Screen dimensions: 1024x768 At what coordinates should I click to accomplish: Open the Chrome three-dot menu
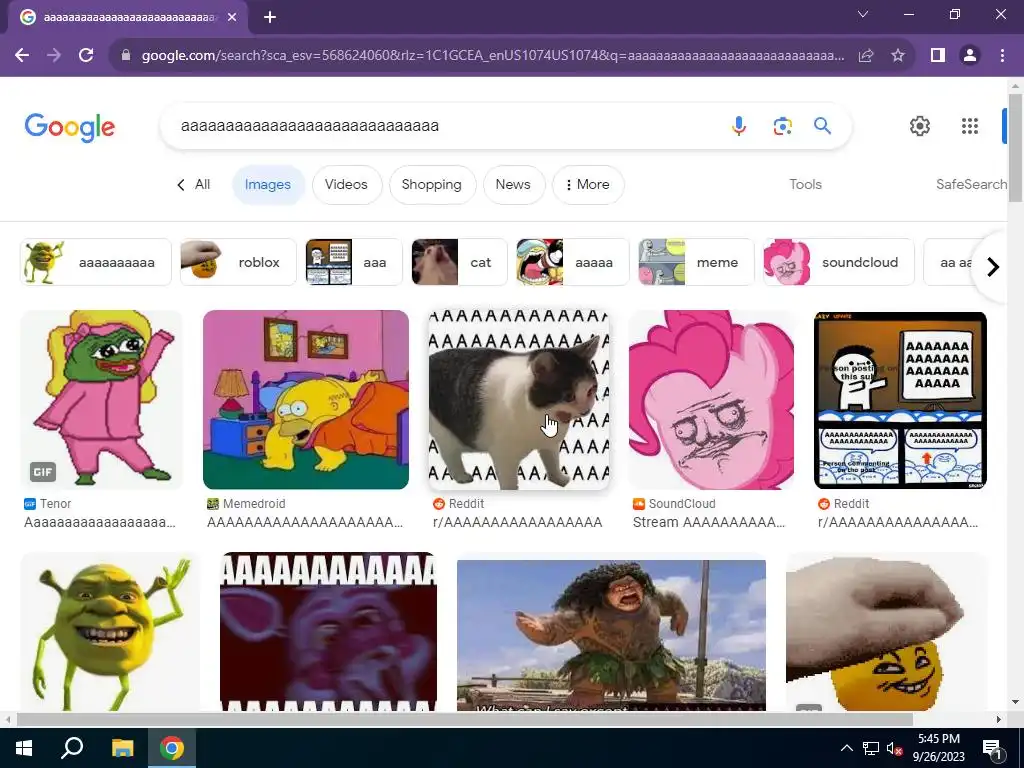[1002, 56]
